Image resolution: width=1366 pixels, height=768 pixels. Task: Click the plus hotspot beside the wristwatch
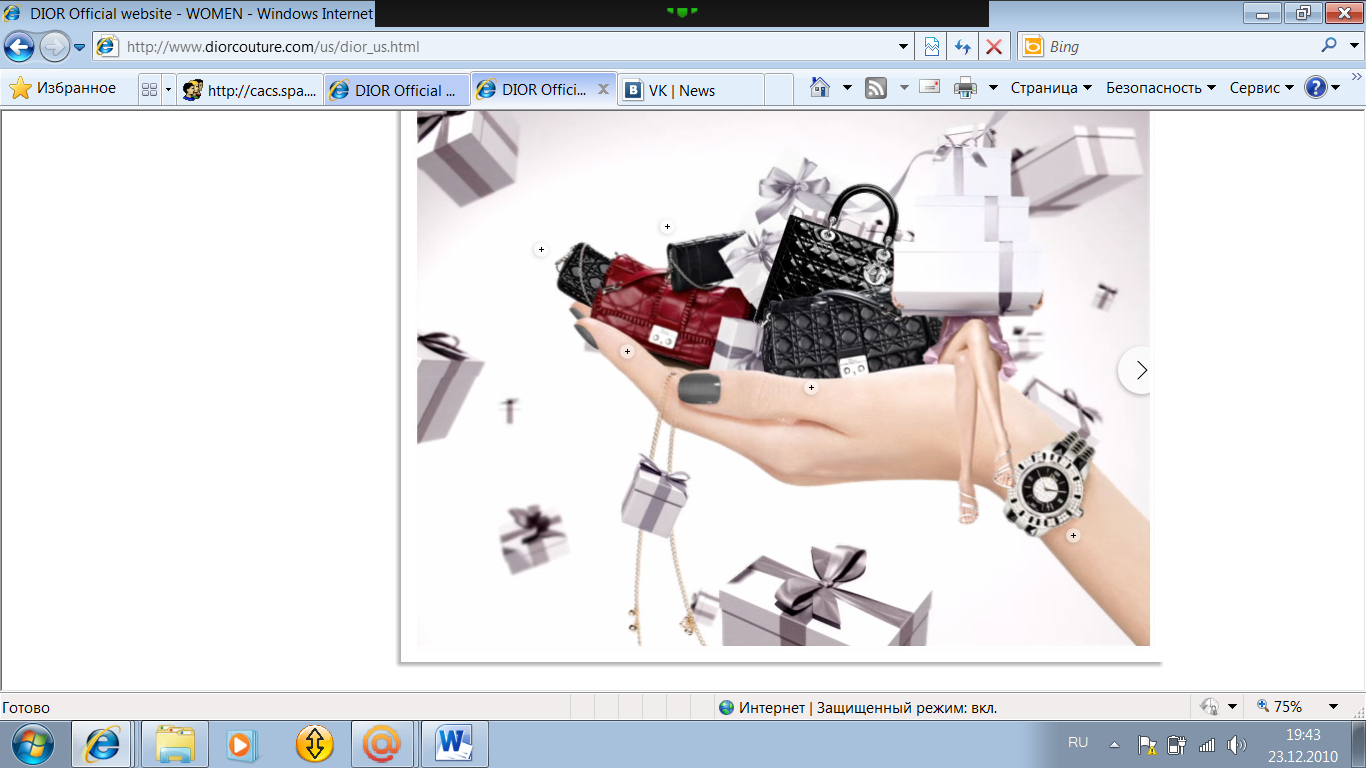tap(1073, 536)
